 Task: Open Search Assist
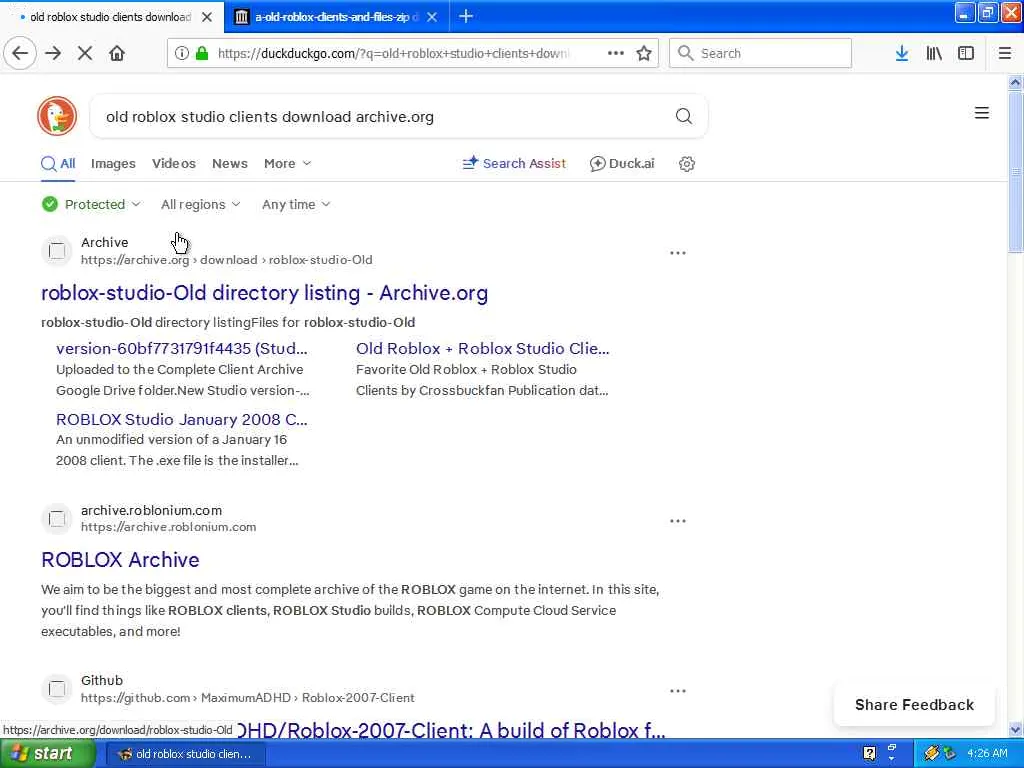coord(514,163)
